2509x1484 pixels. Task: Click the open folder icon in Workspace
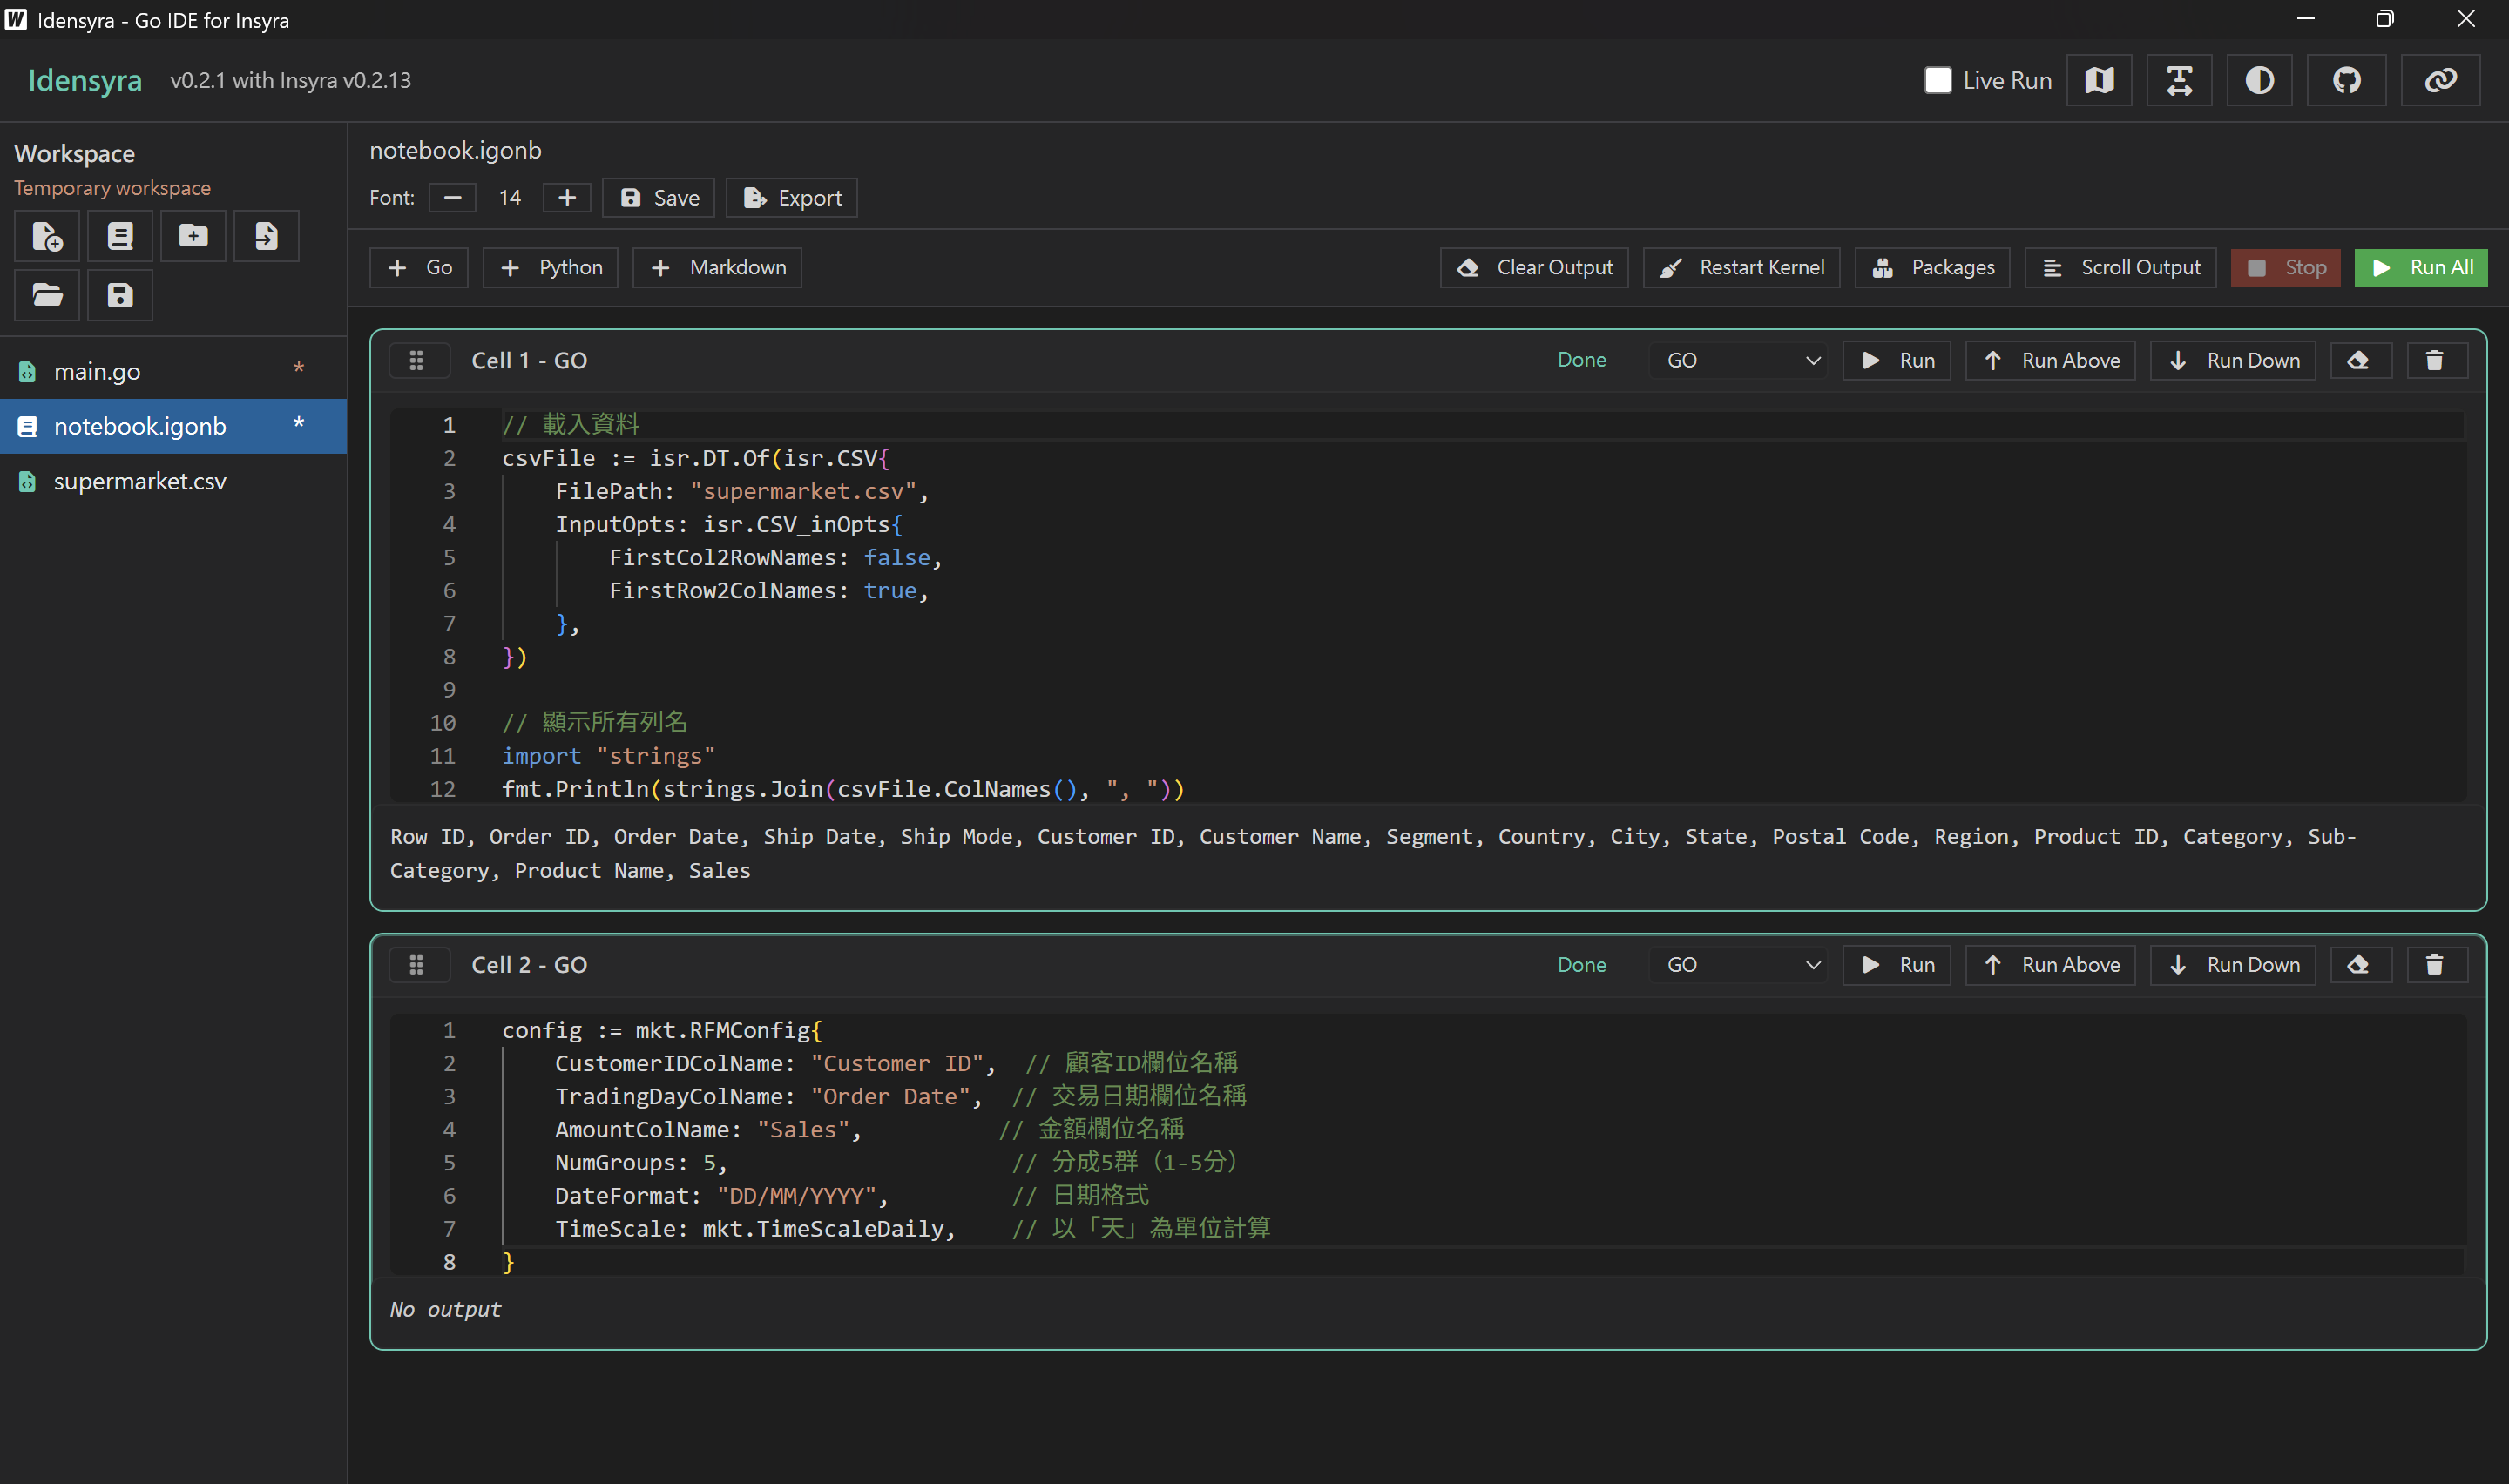pyautogui.click(x=47, y=295)
